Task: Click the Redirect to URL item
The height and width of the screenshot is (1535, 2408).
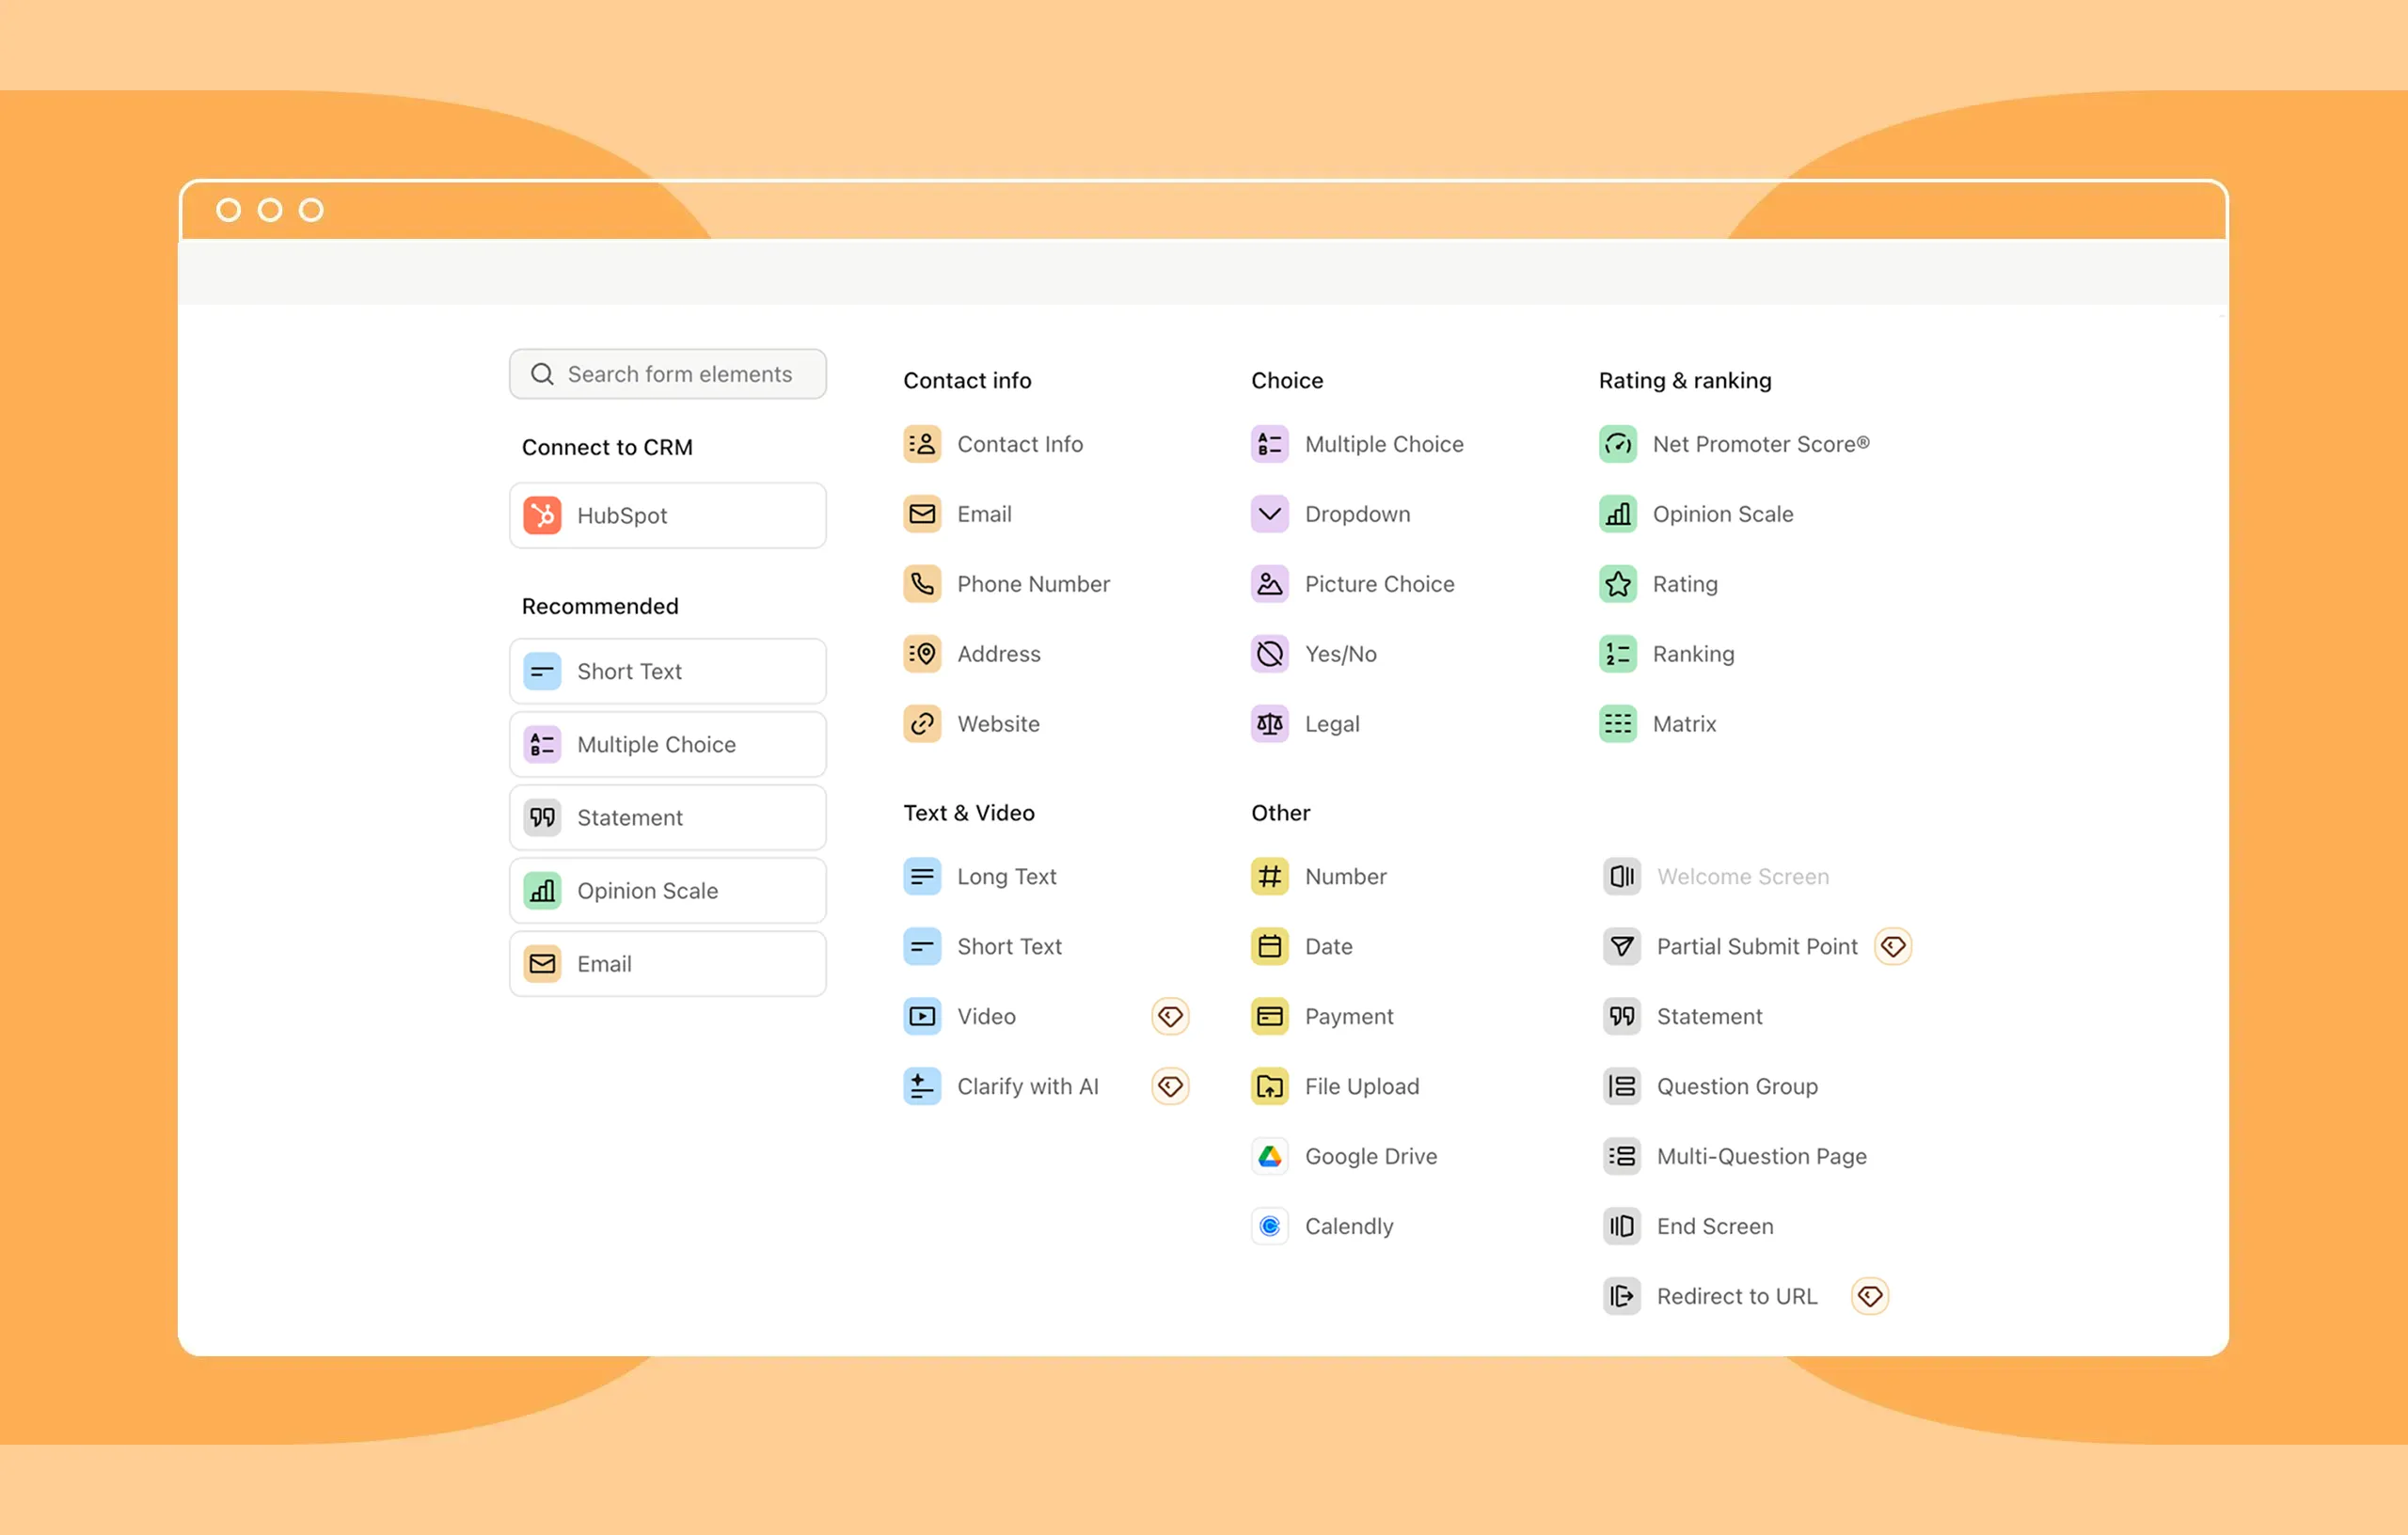Action: click(1736, 1296)
